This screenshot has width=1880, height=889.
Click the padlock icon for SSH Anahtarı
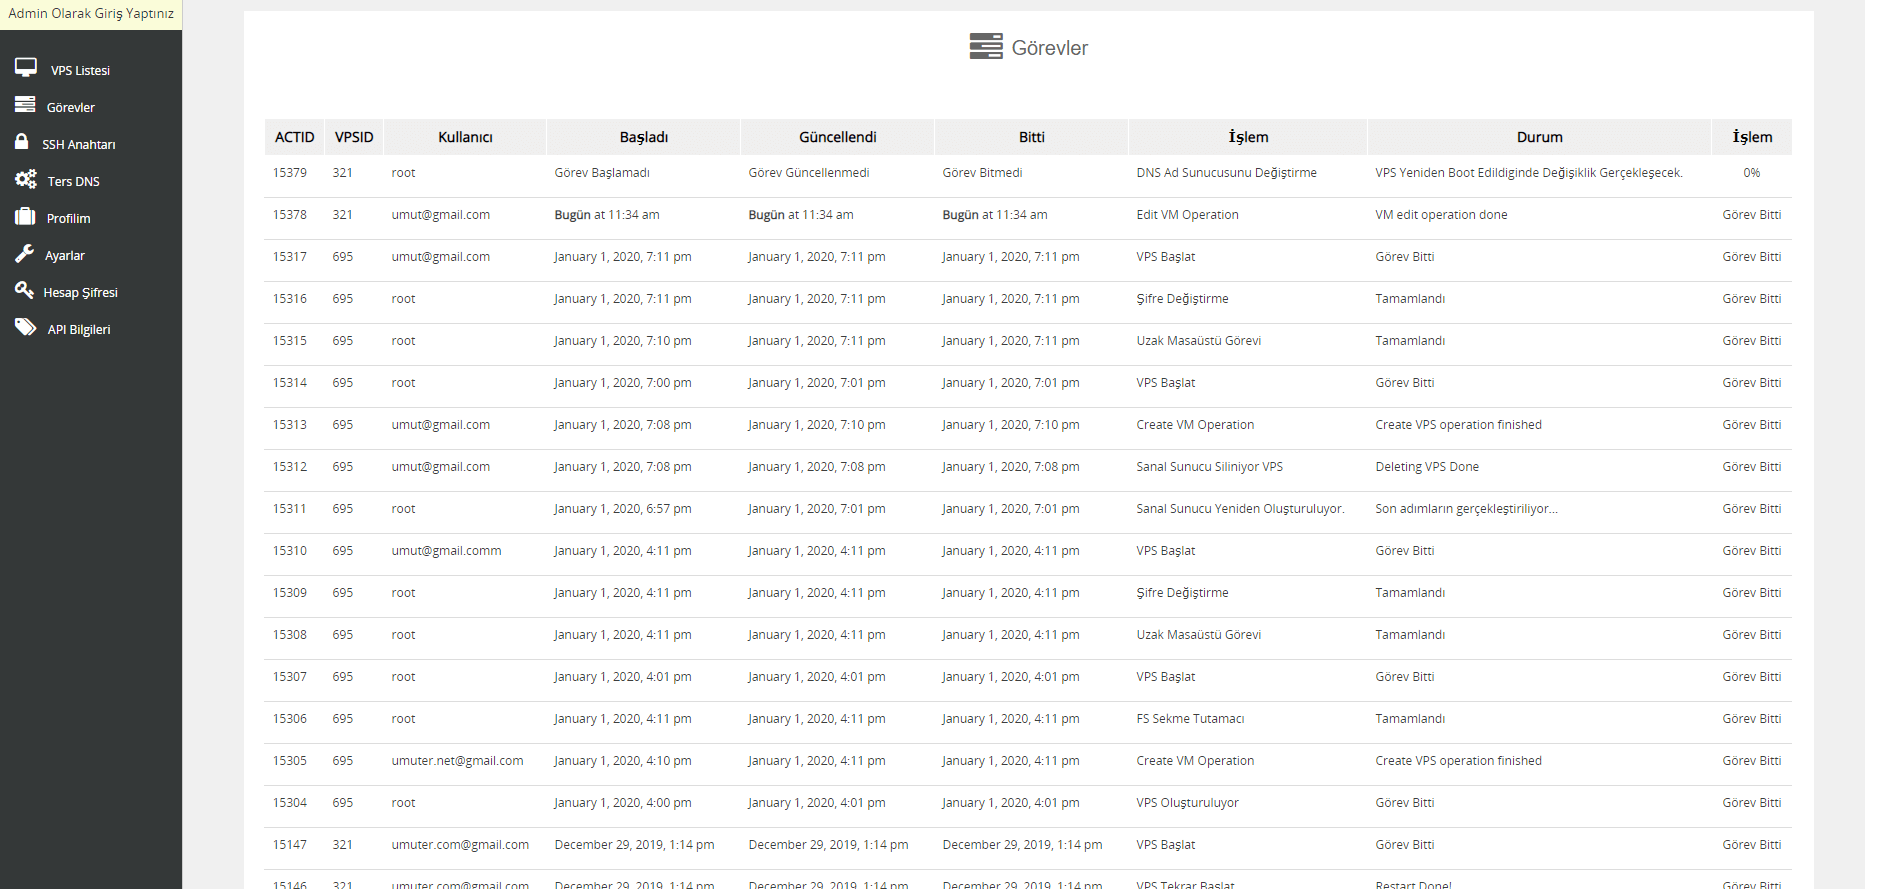point(22,142)
